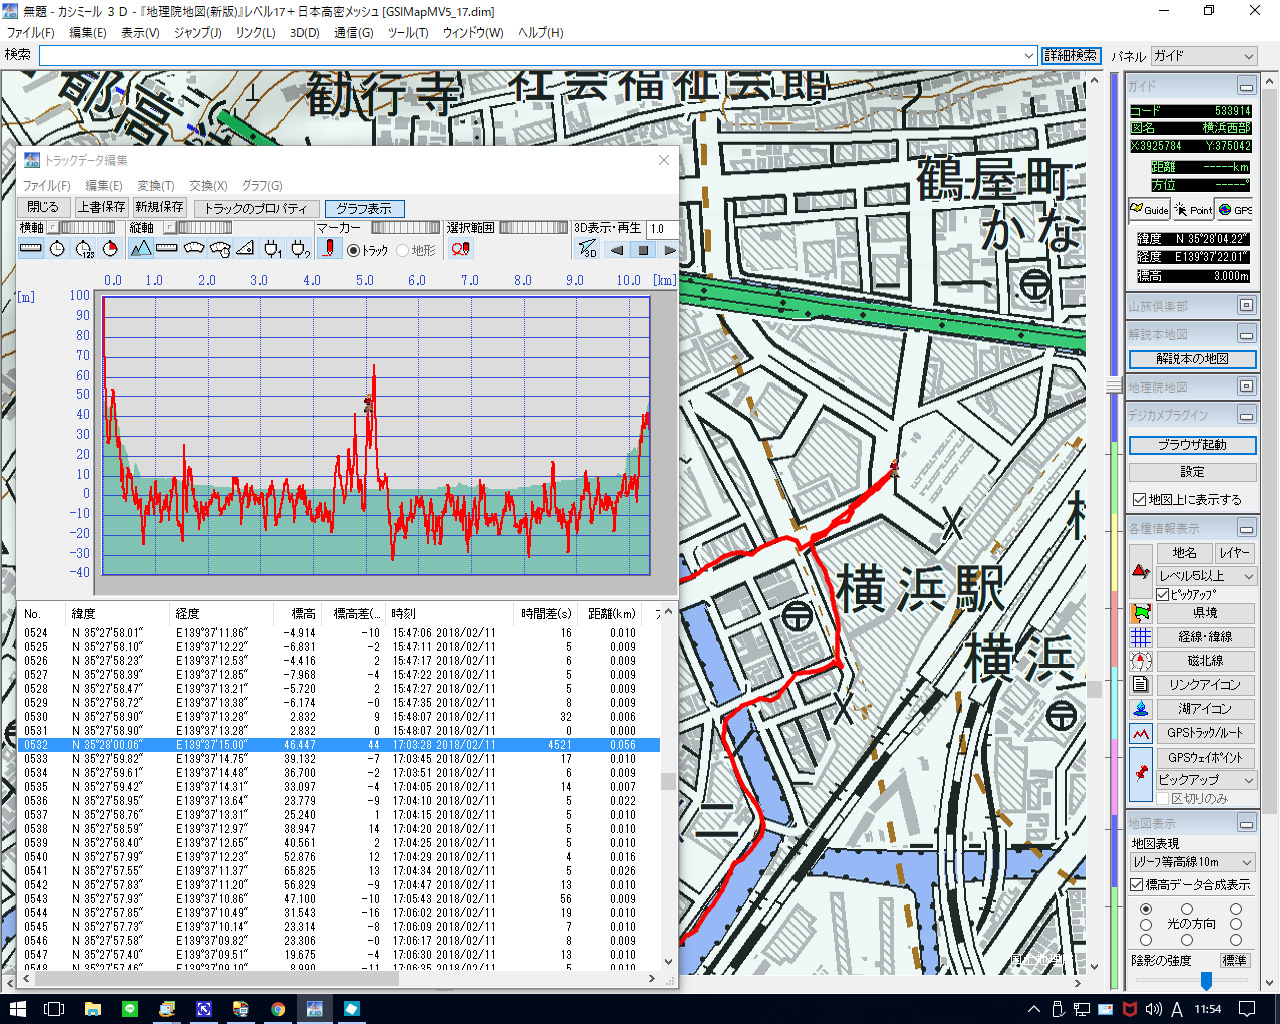Click the トラックのプロパティ button
Viewport: 1280px width, 1024px height.
point(256,208)
